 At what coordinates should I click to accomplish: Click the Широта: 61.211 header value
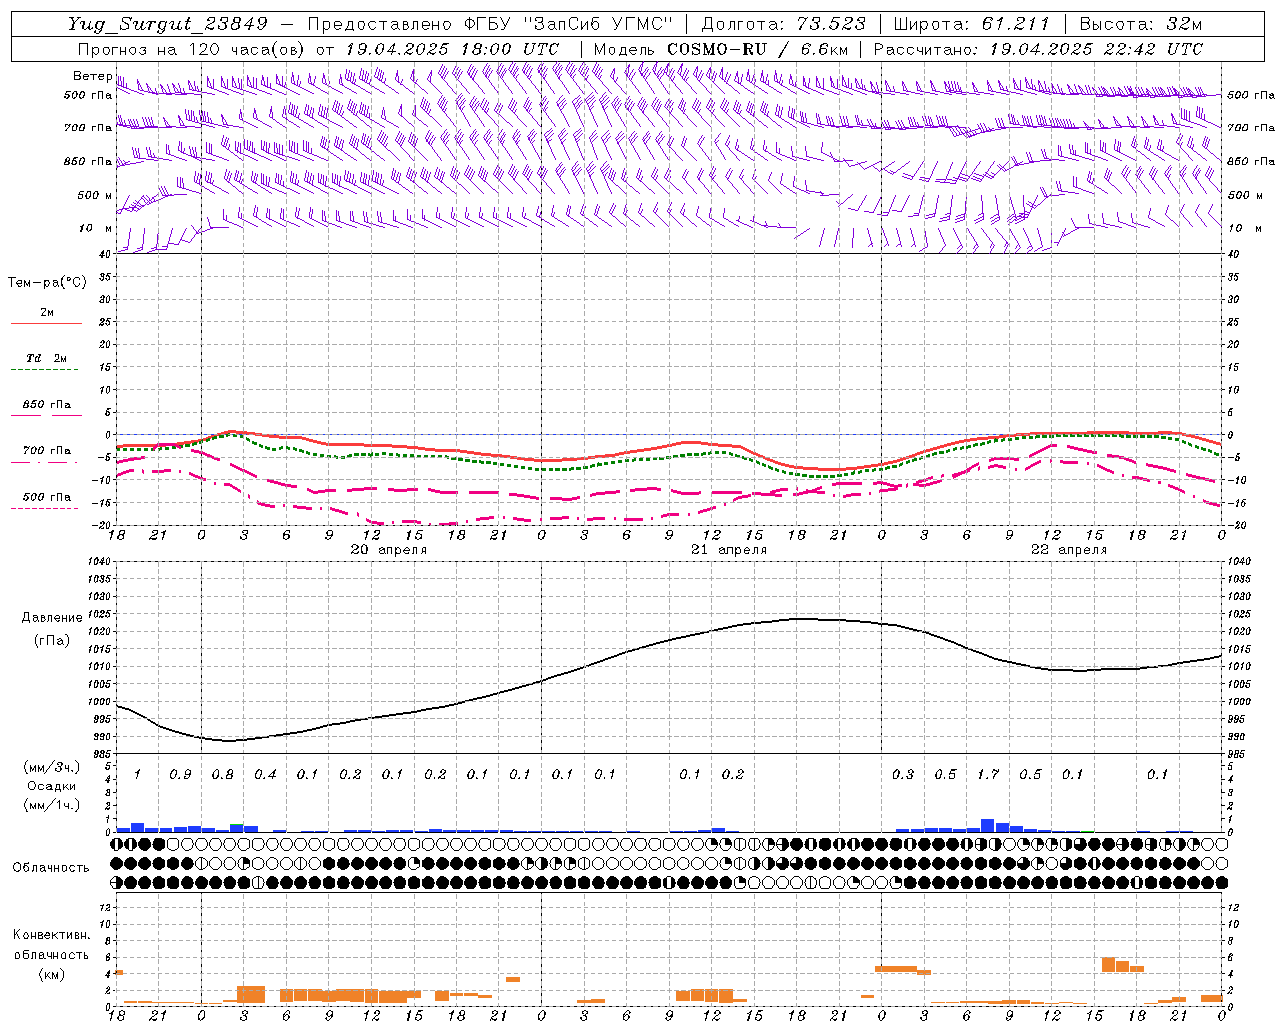[971, 24]
